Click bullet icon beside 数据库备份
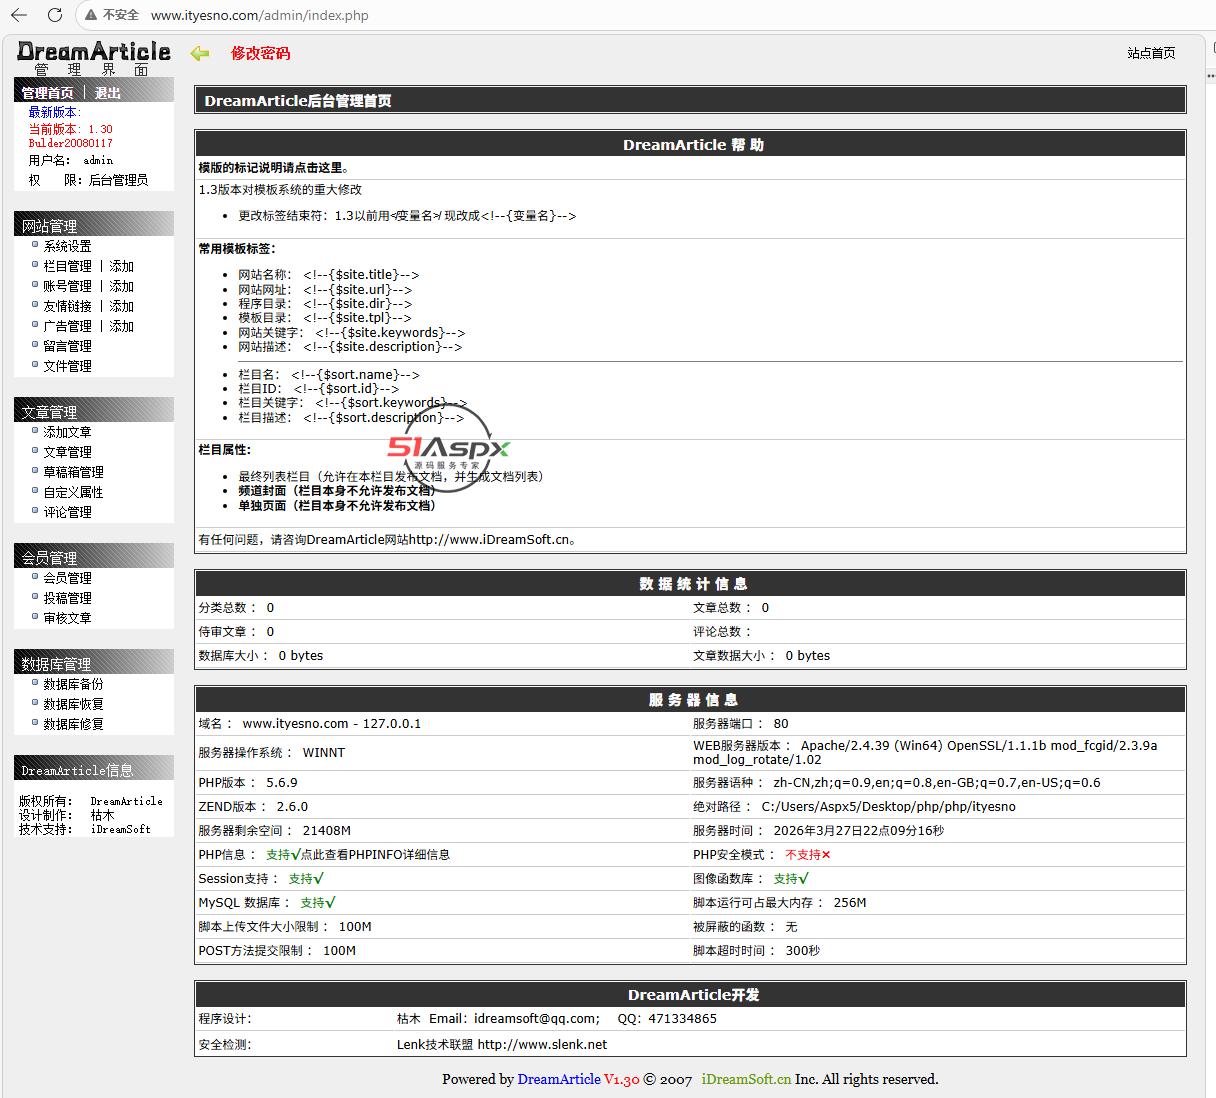This screenshot has height=1098, width=1216. (x=35, y=682)
